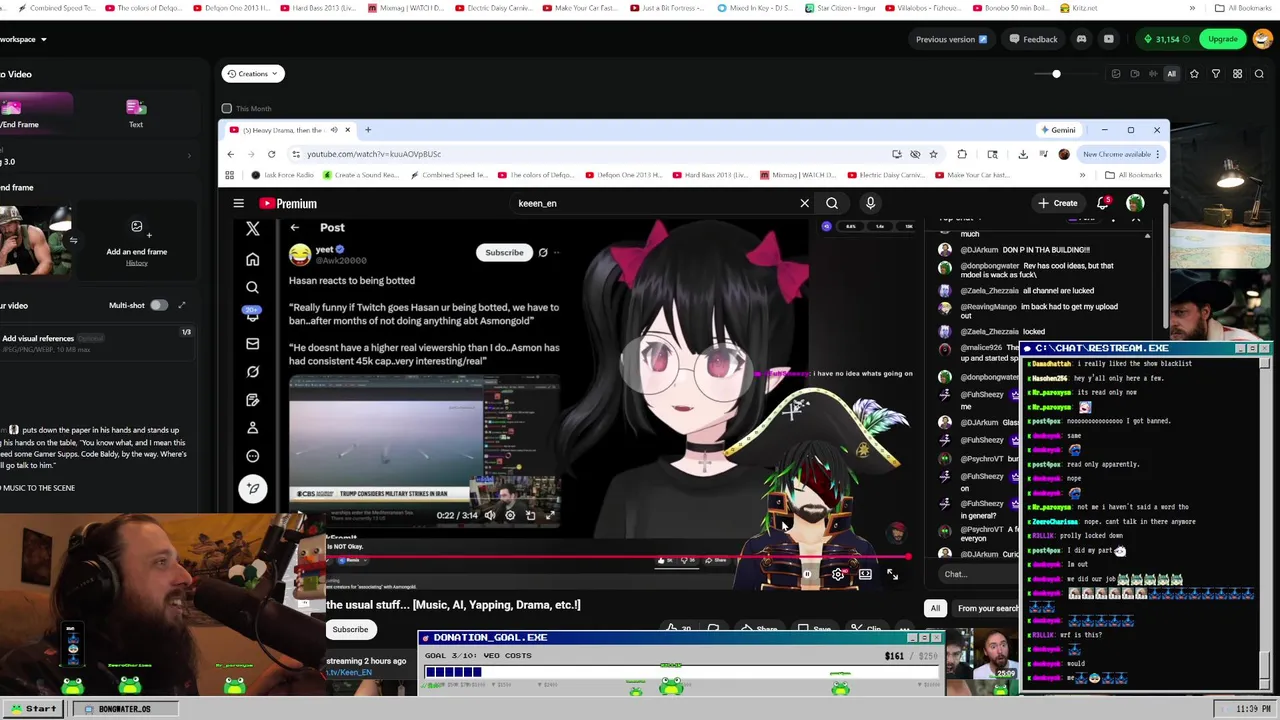Switch to grid layout icon in creations toolbar
This screenshot has width=1280, height=720.
1237,74
